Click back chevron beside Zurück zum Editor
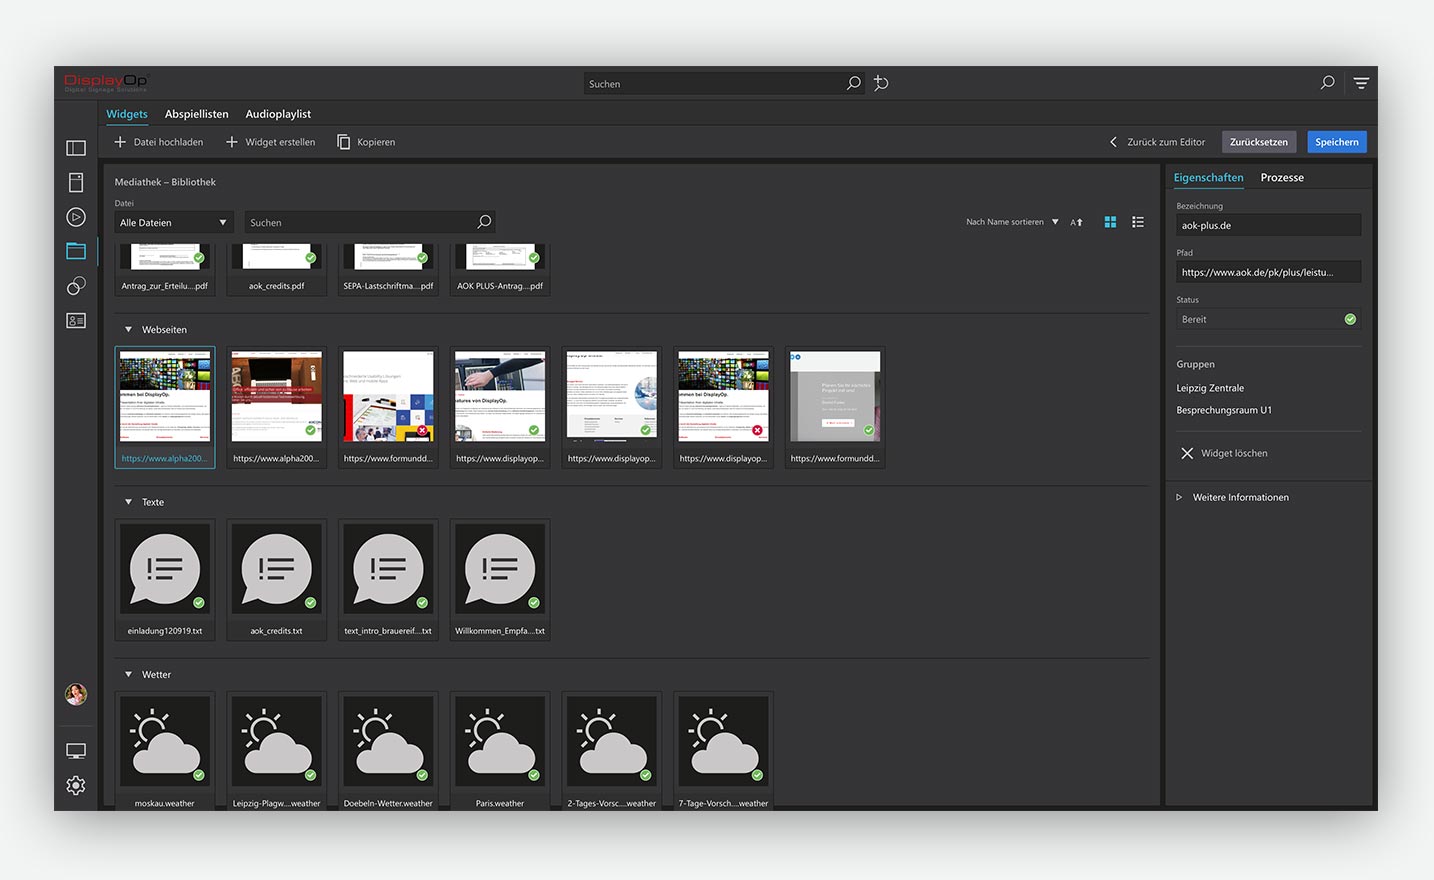The height and width of the screenshot is (880, 1434). pos(1113,142)
